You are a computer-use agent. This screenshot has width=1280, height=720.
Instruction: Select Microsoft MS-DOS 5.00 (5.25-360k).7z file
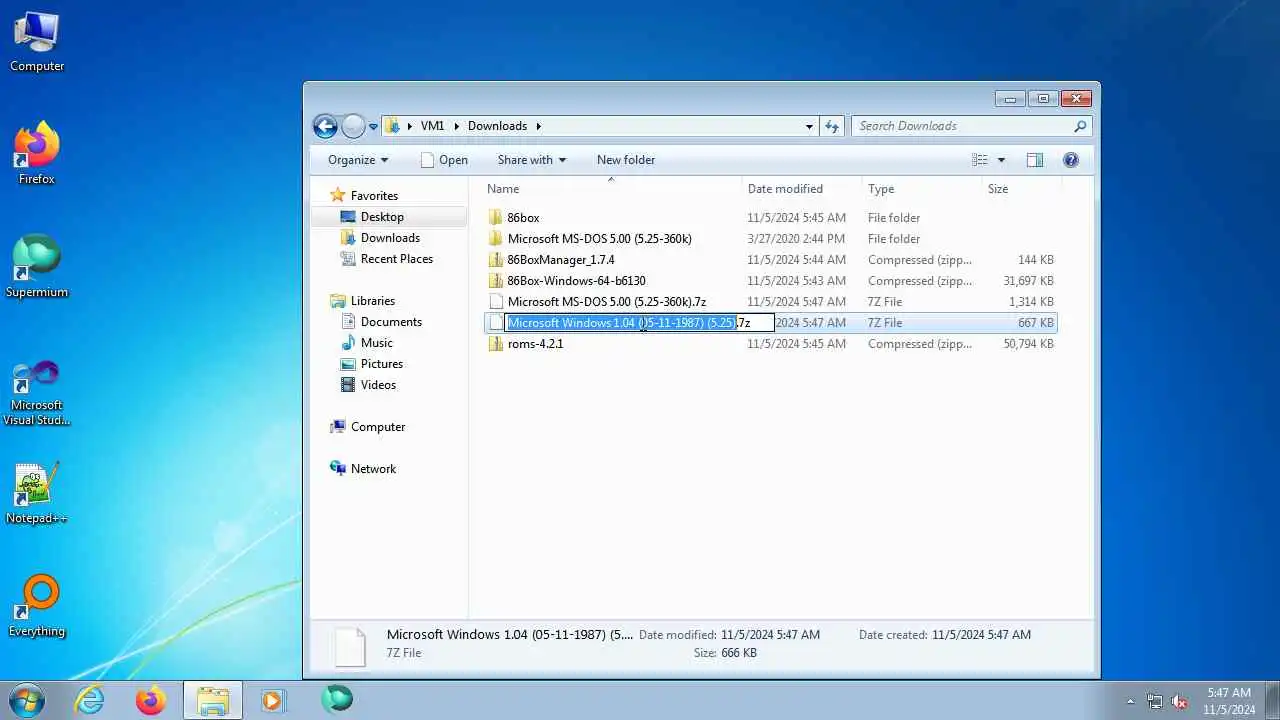[x=606, y=302]
